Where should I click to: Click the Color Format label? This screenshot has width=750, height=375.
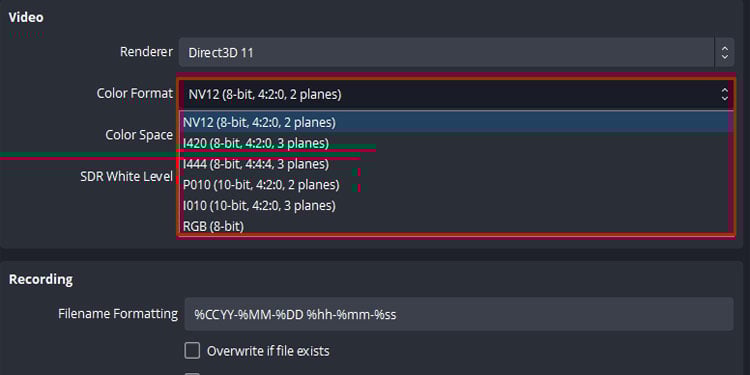pos(135,93)
